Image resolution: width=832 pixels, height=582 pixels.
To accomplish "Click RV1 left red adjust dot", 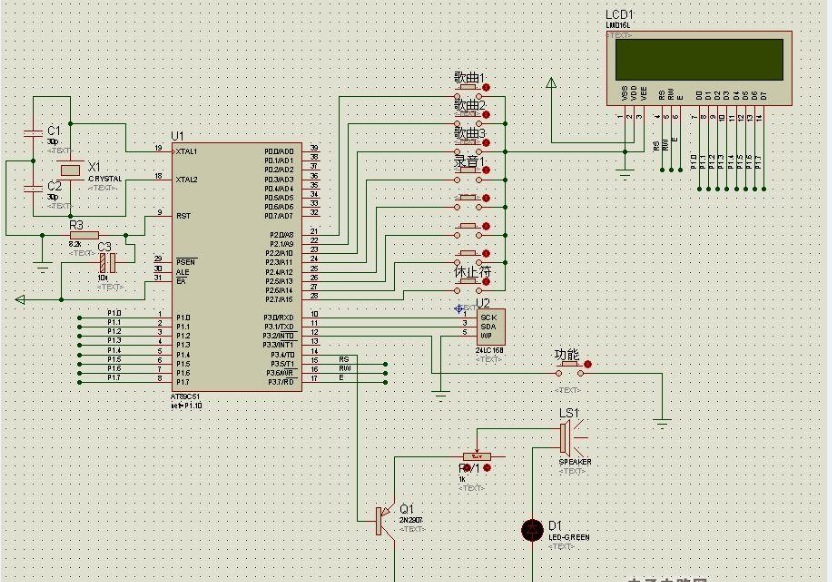I will (467, 468).
